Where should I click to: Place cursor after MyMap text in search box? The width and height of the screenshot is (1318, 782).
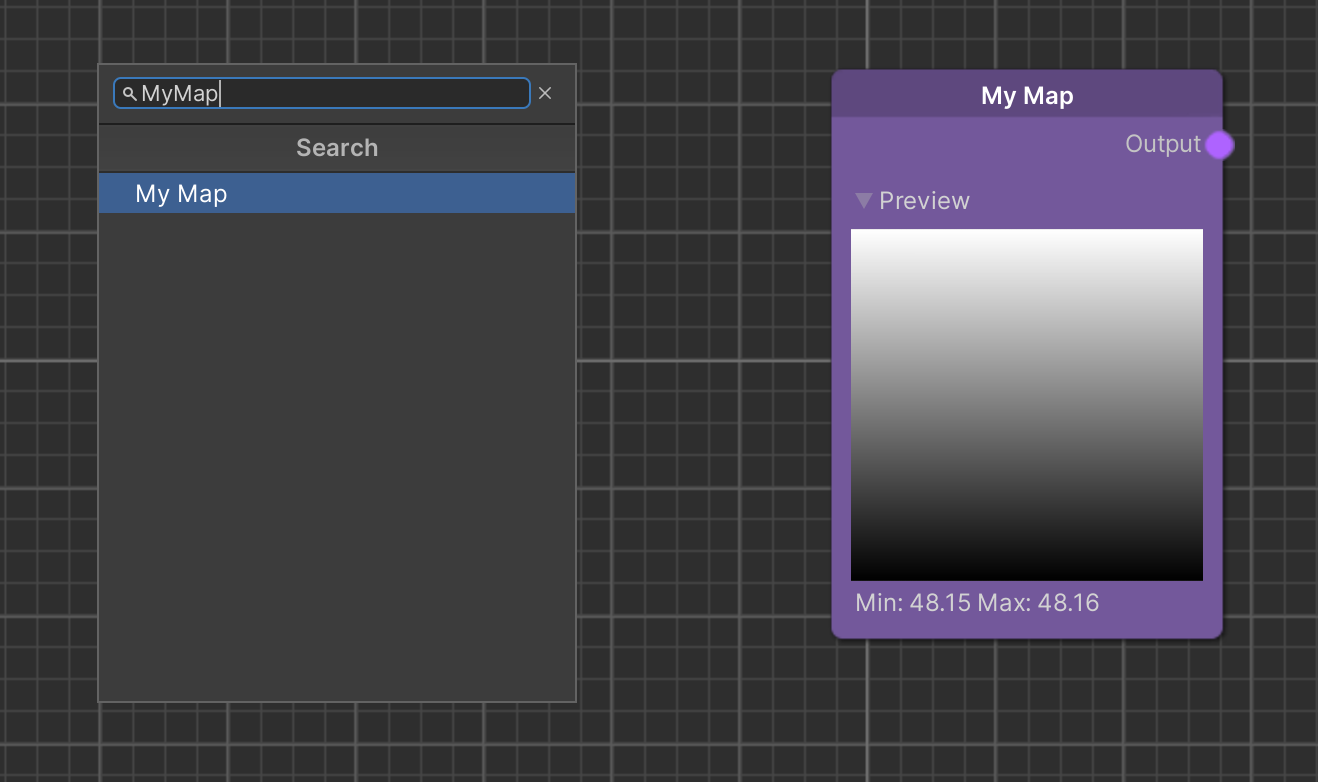click(x=221, y=94)
